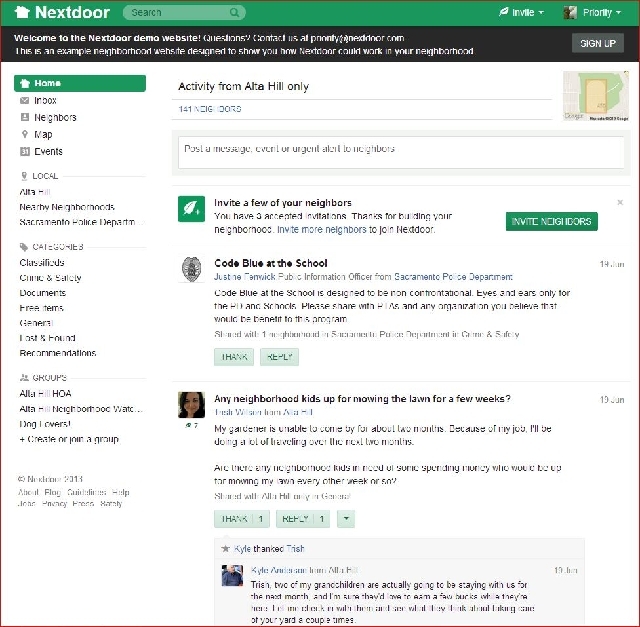Image resolution: width=640 pixels, height=627 pixels.
Task: Click the SIGN UP button
Action: [598, 43]
